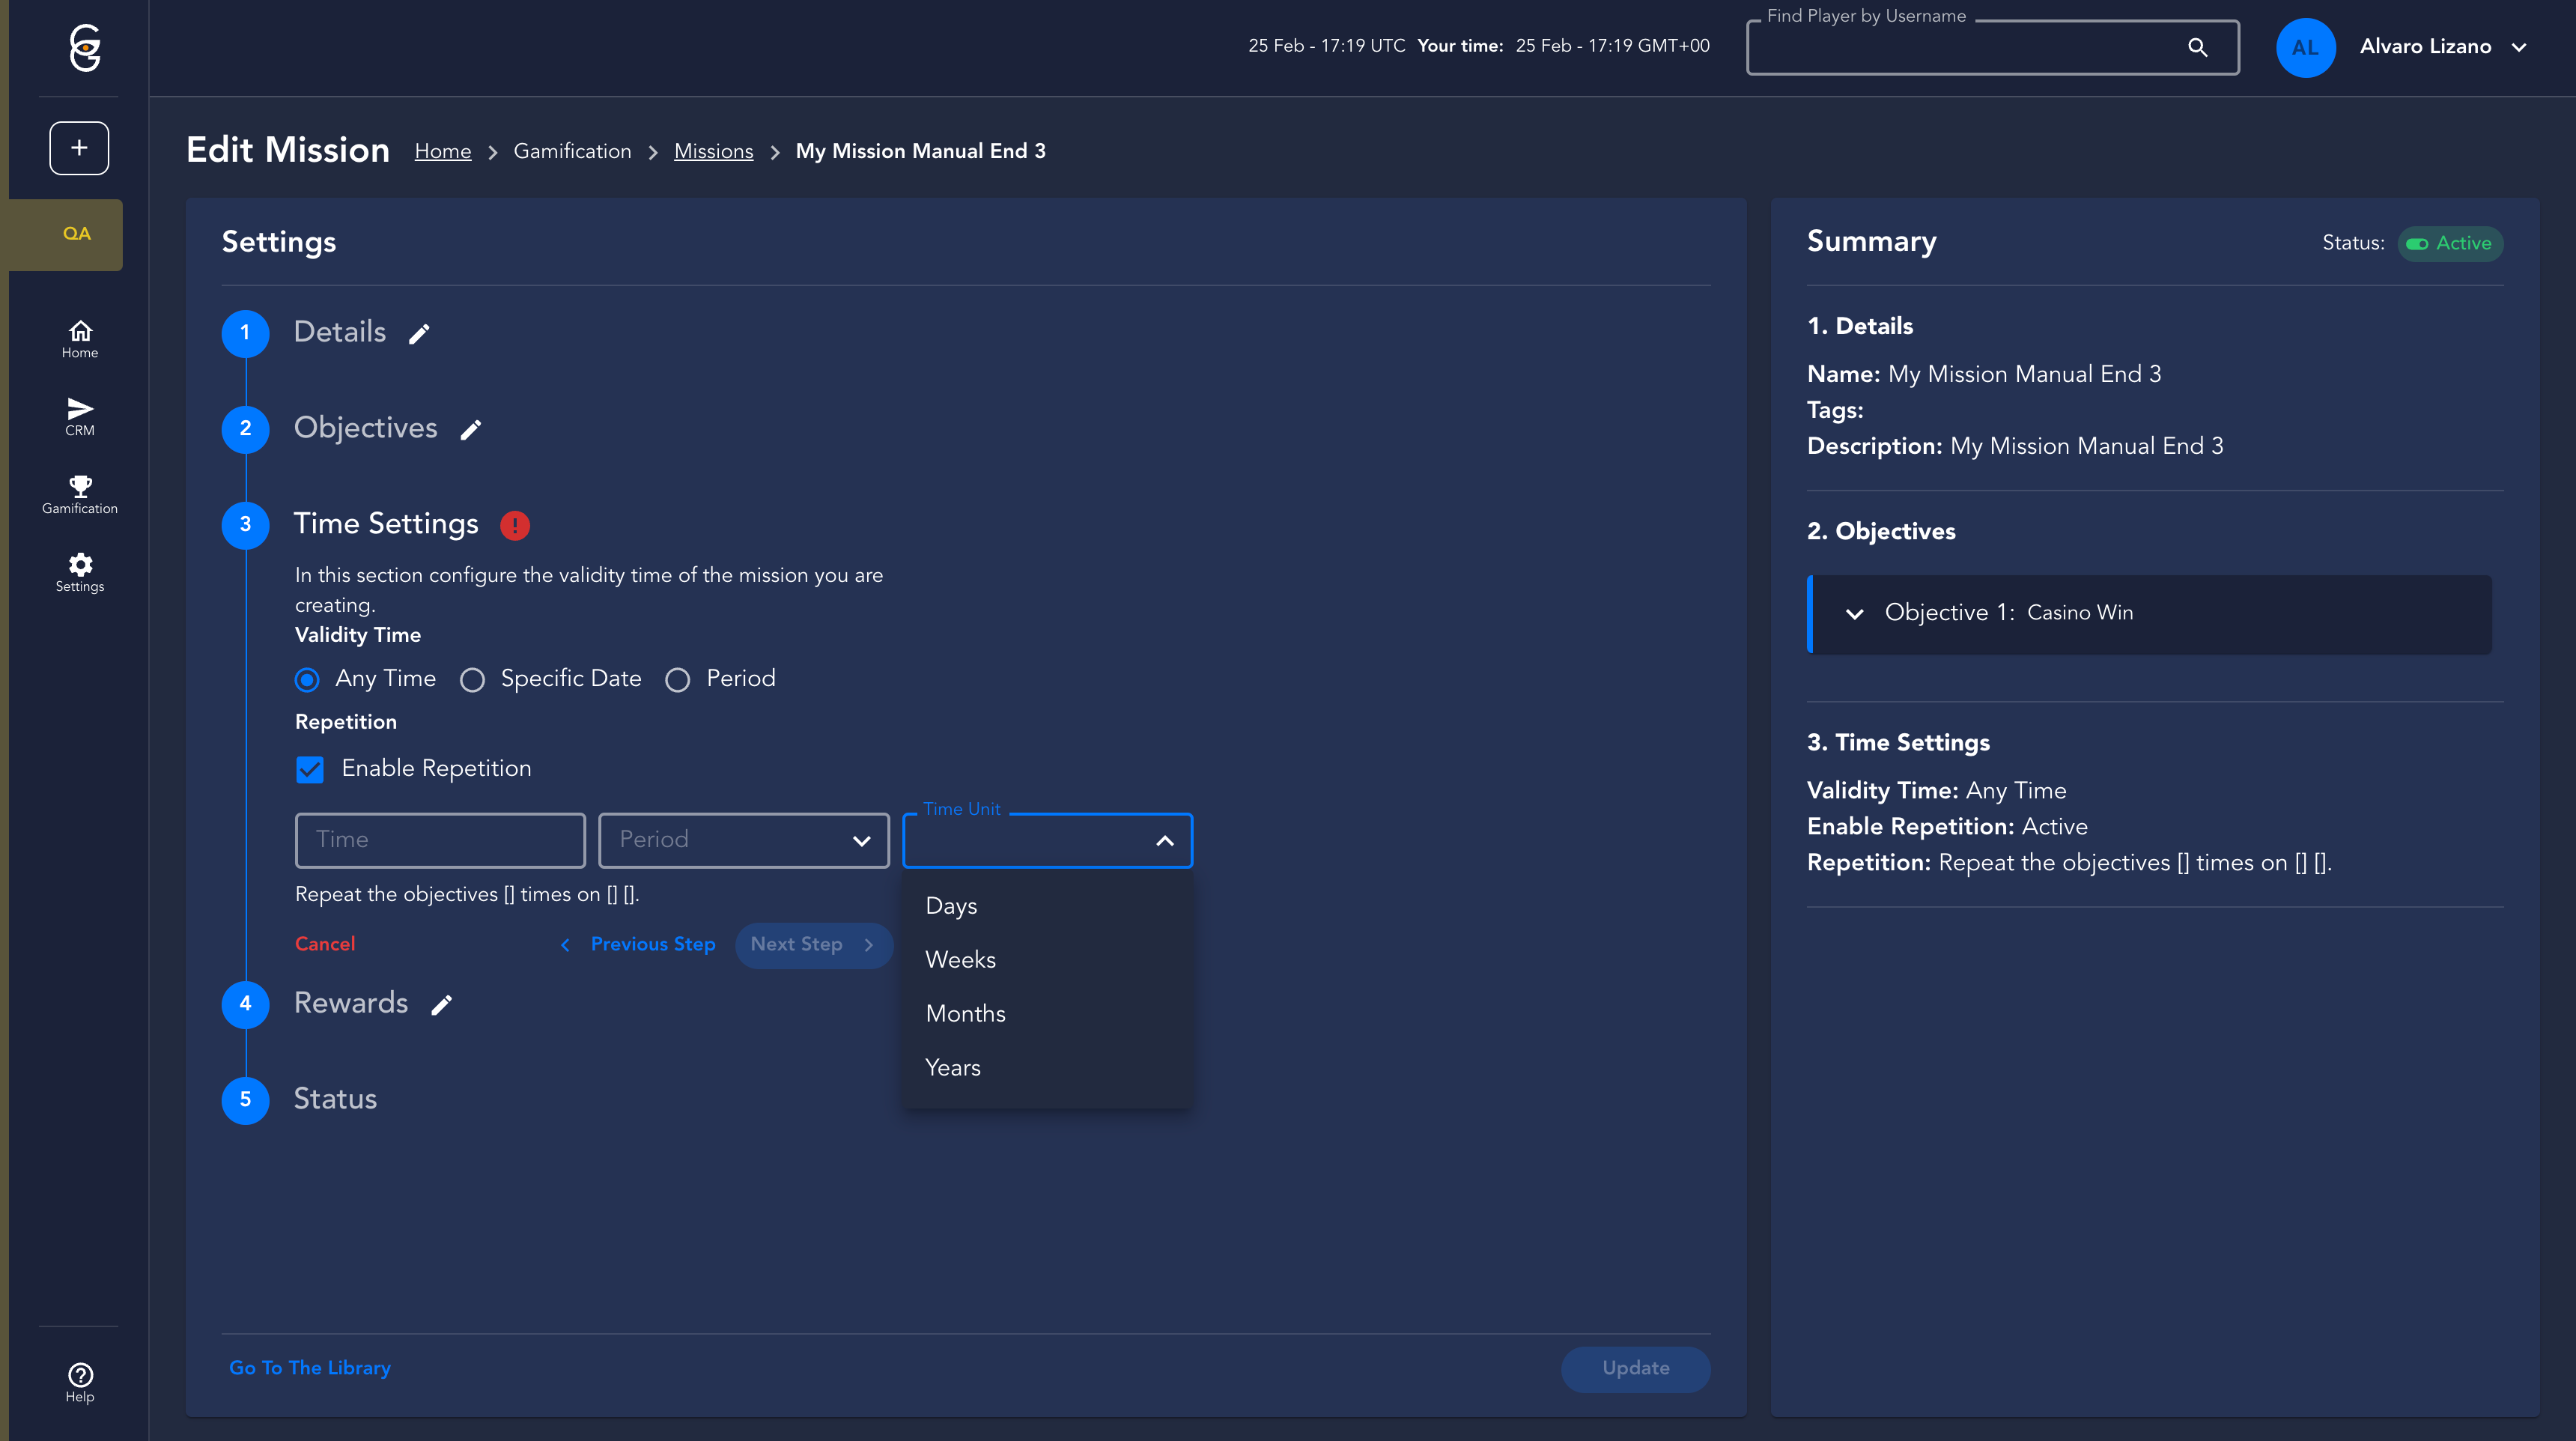This screenshot has height=1441, width=2576.
Task: Click the red warning icon on Time Settings
Action: point(514,525)
